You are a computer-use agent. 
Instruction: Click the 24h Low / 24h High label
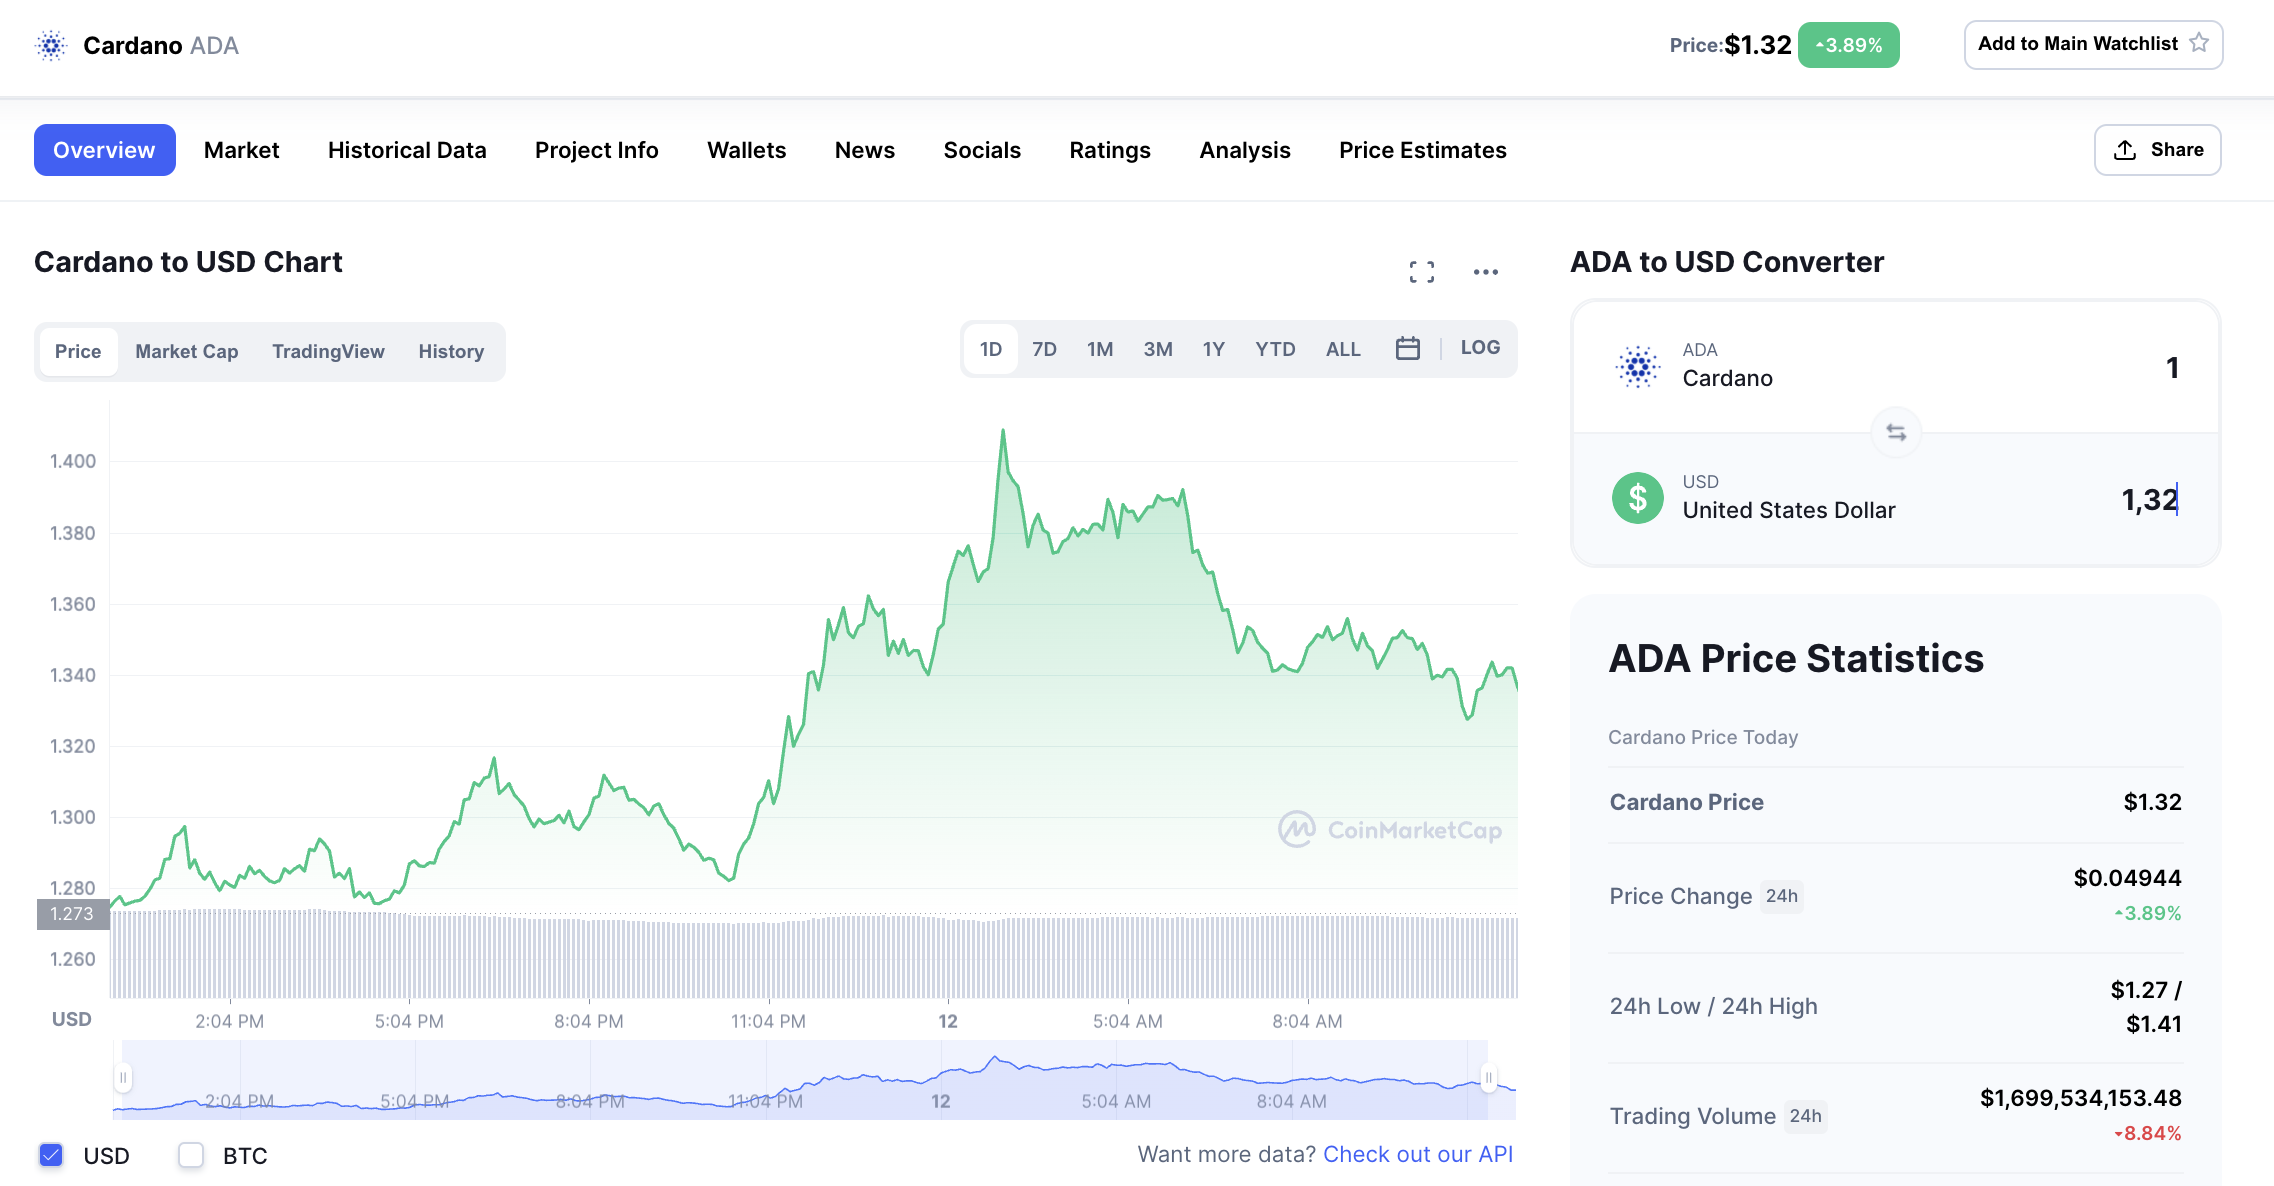pyautogui.click(x=1713, y=1006)
